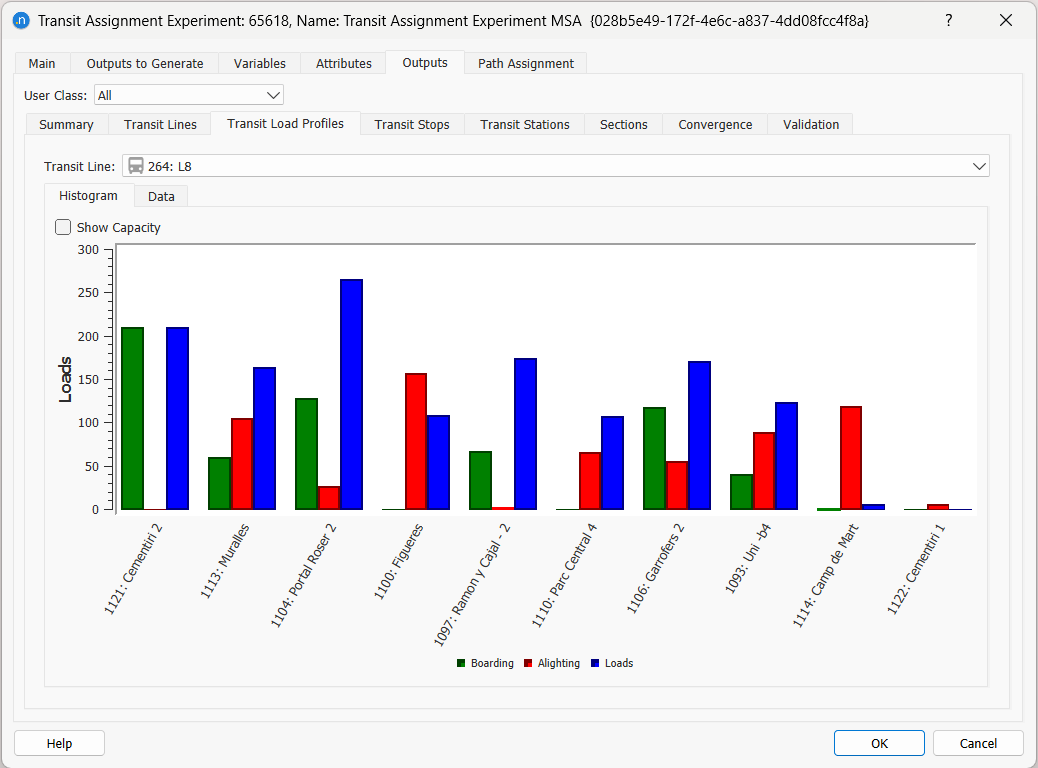
Task: Open the Validation tab
Action: (810, 124)
